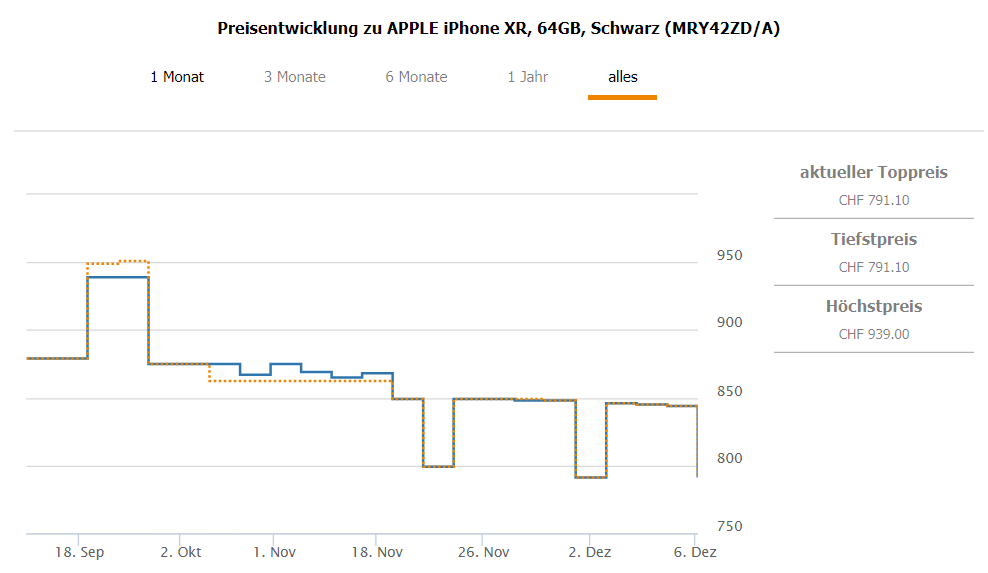988x573 pixels.
Task: Click the 2. Dez date label
Action: (589, 552)
